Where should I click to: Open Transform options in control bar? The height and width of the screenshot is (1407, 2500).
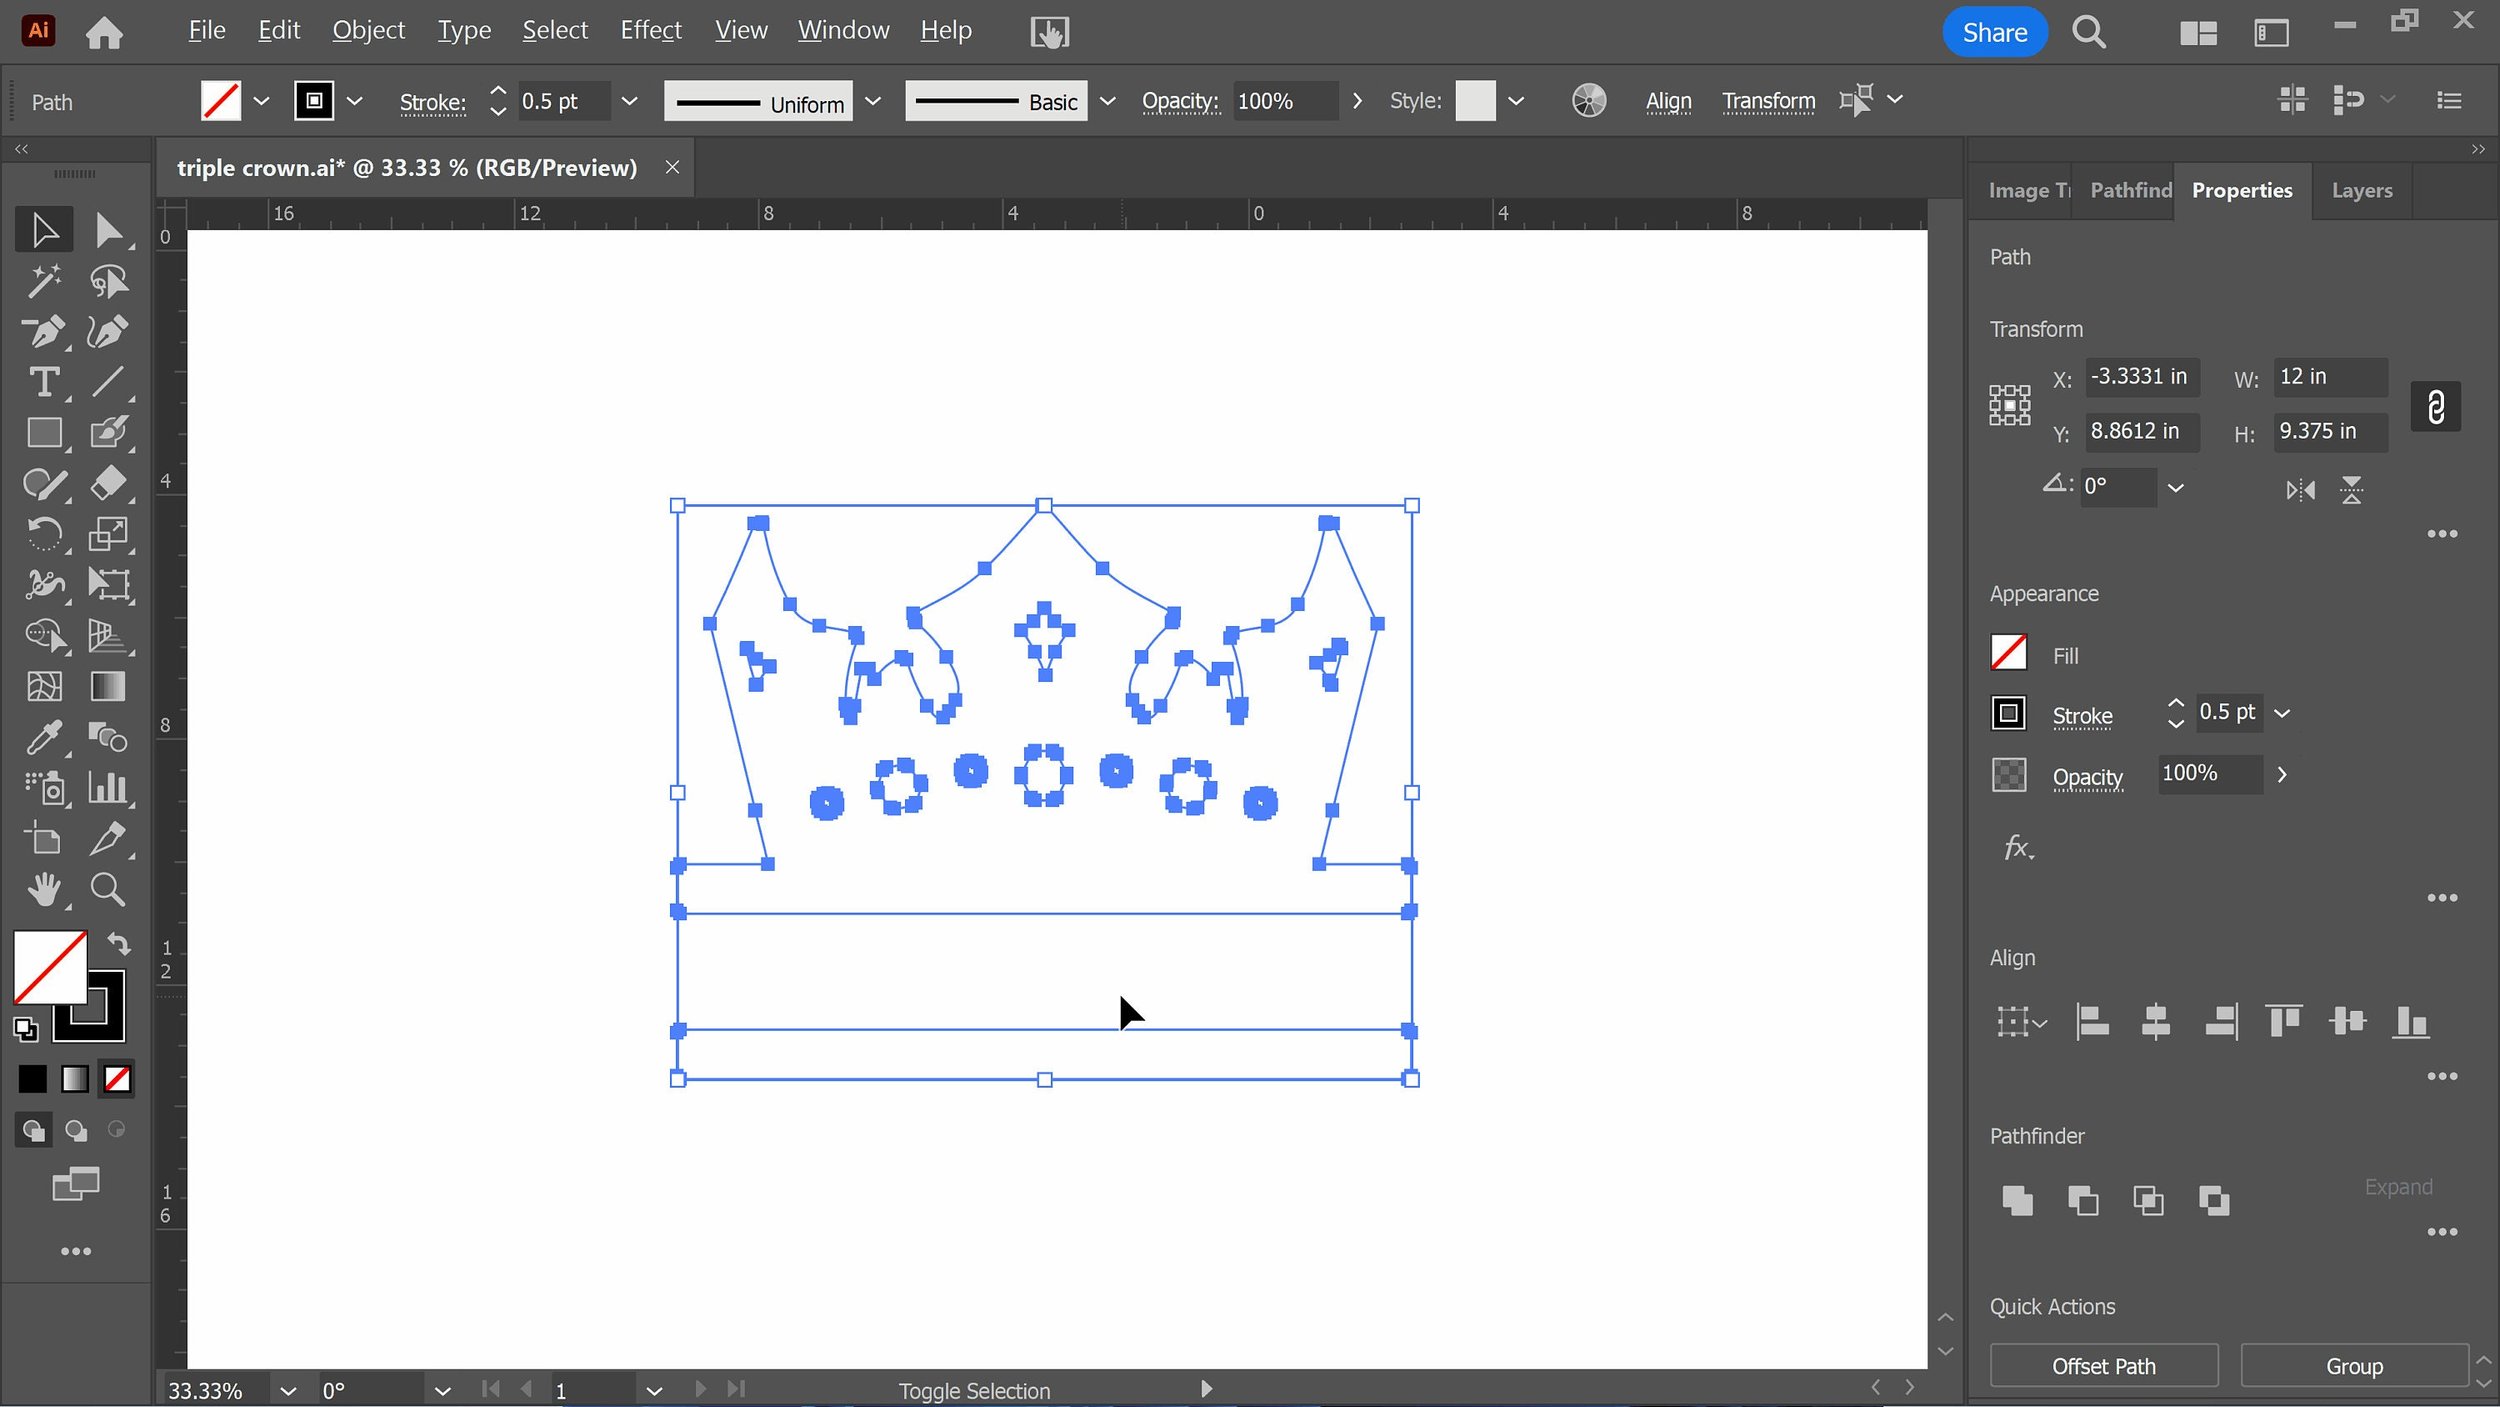coord(1768,101)
